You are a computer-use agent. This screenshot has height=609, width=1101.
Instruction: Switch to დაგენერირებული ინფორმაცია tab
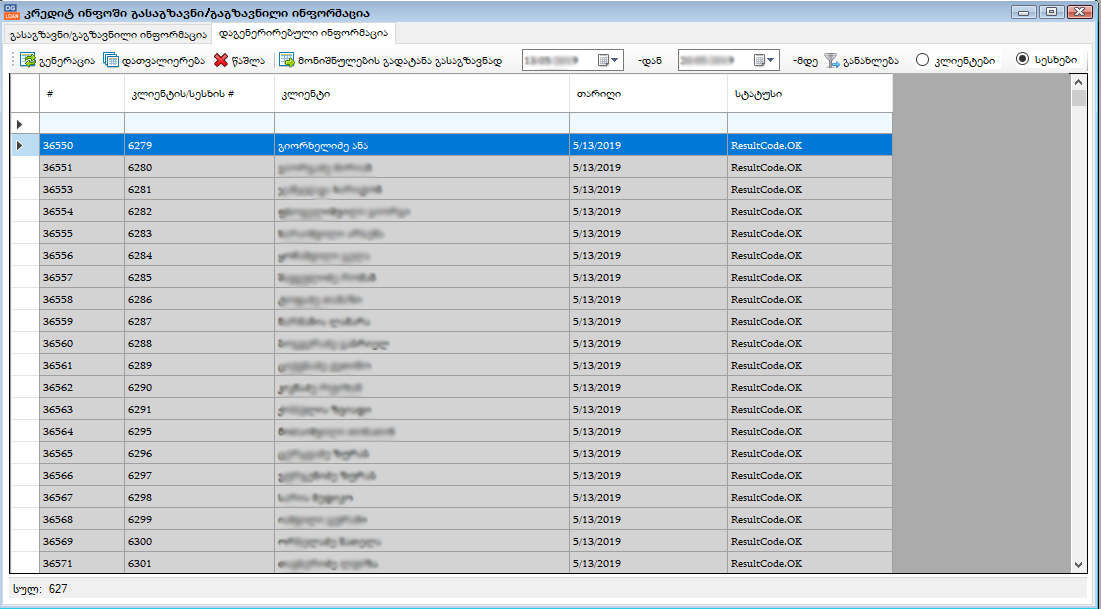tap(302, 33)
